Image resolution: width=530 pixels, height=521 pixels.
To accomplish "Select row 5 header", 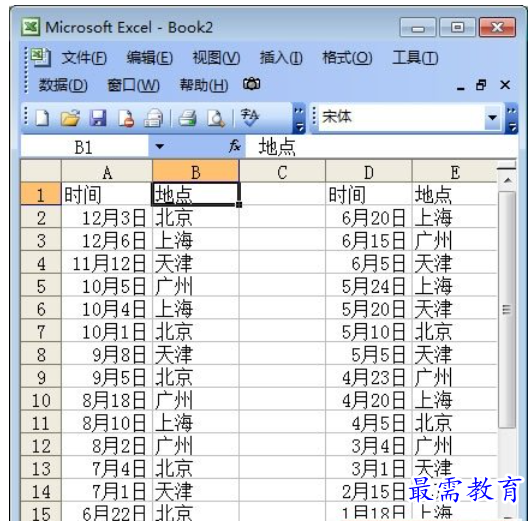I will pyautogui.click(x=41, y=286).
